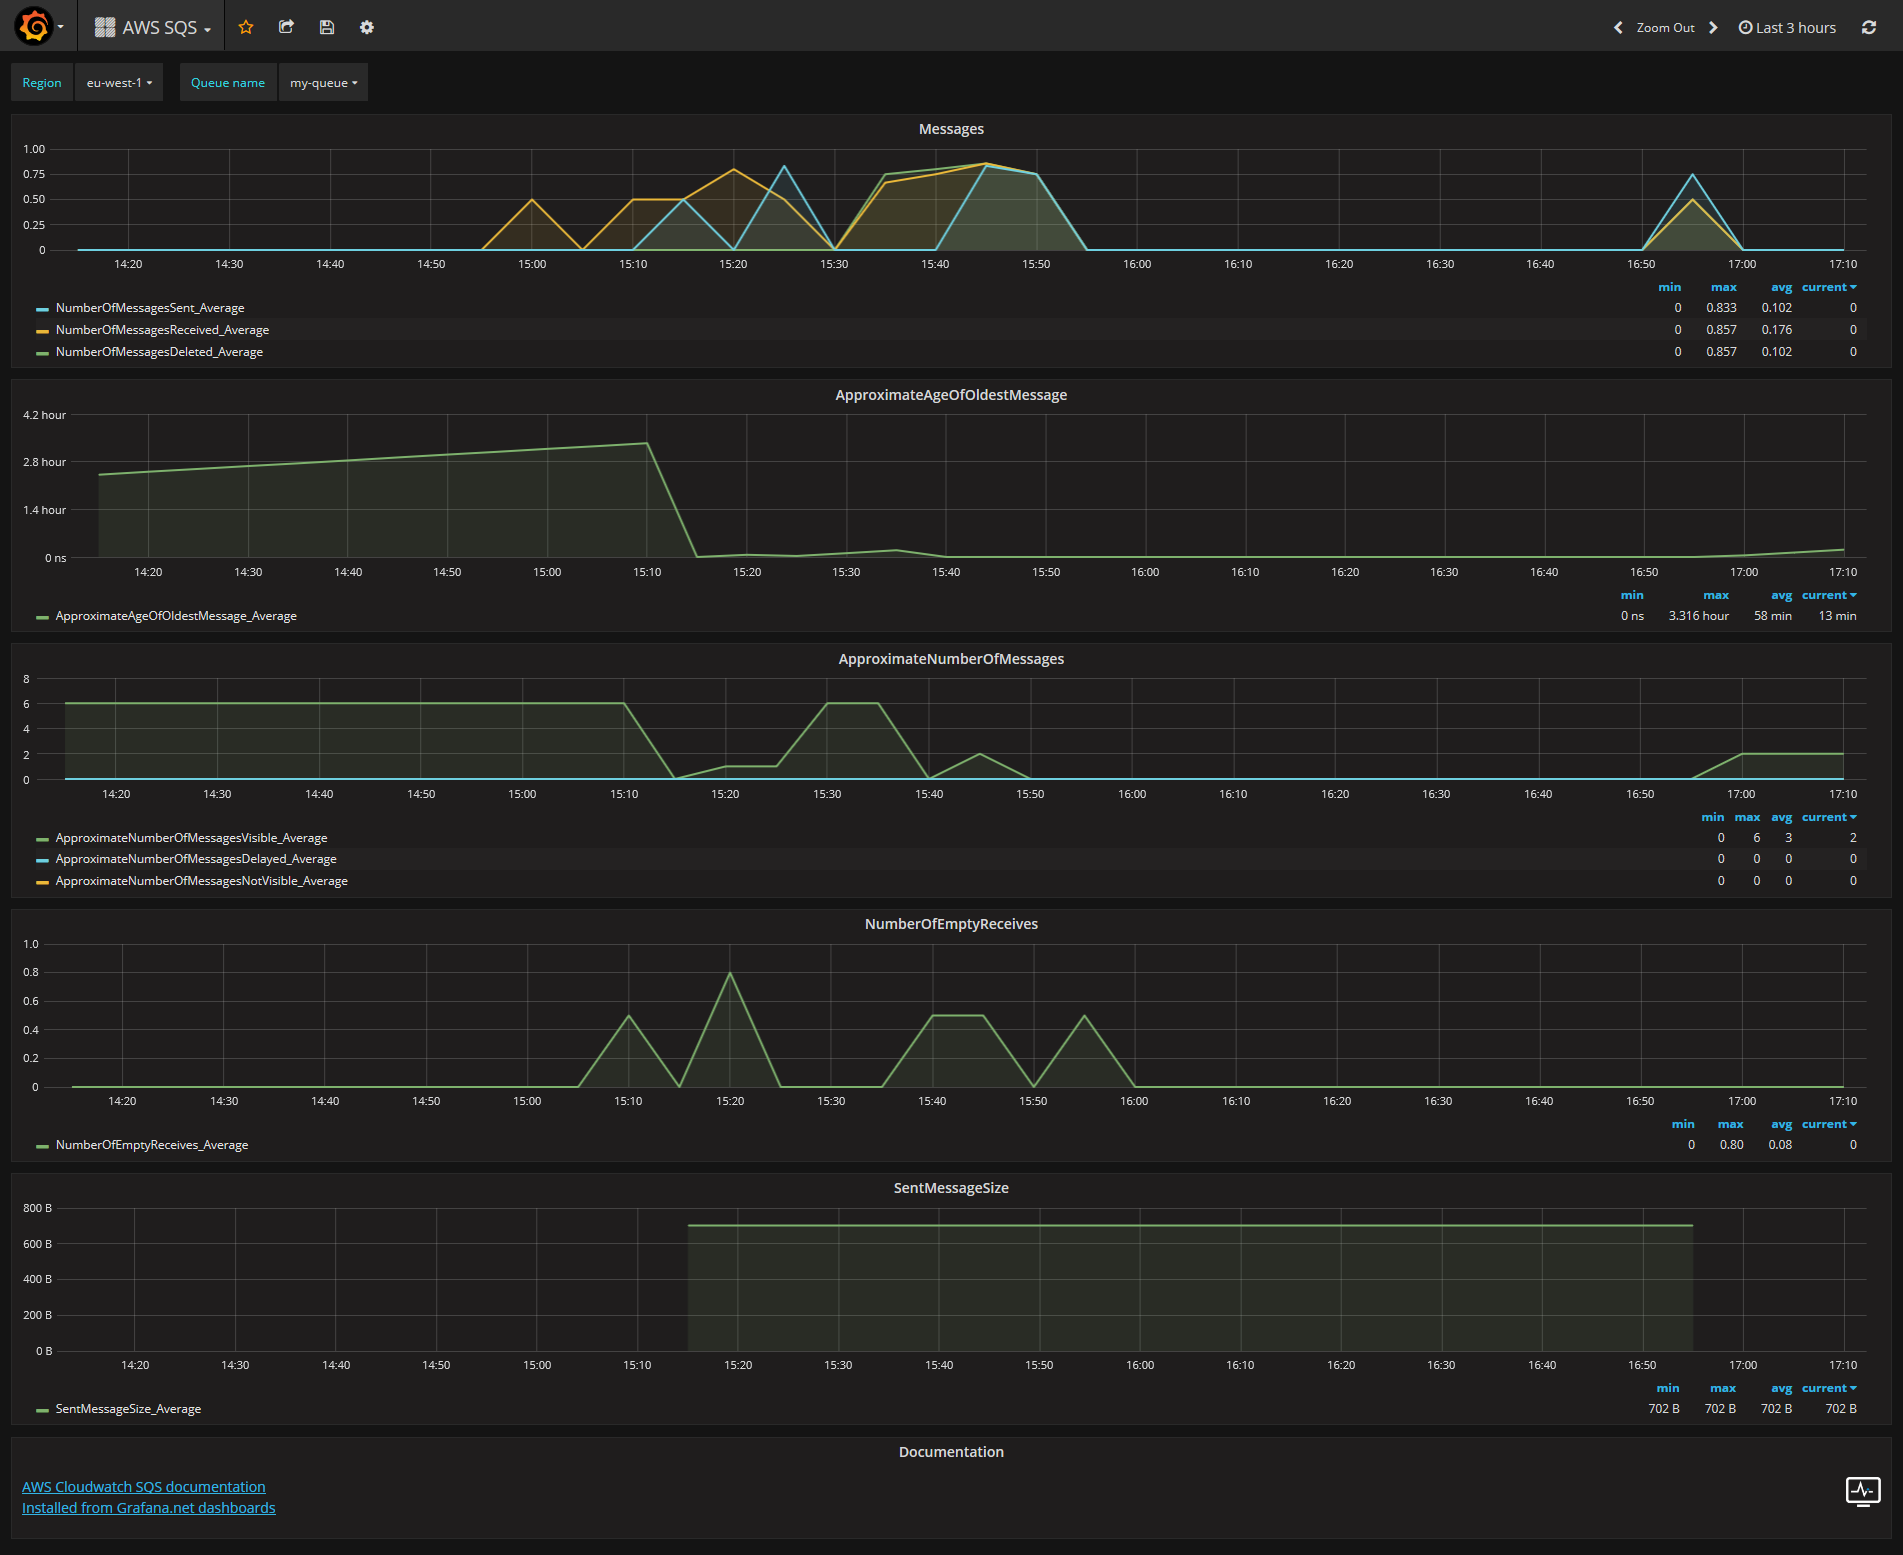The image size is (1903, 1555).
Task: Refresh the dashboard with refresh icon
Action: (x=1869, y=28)
